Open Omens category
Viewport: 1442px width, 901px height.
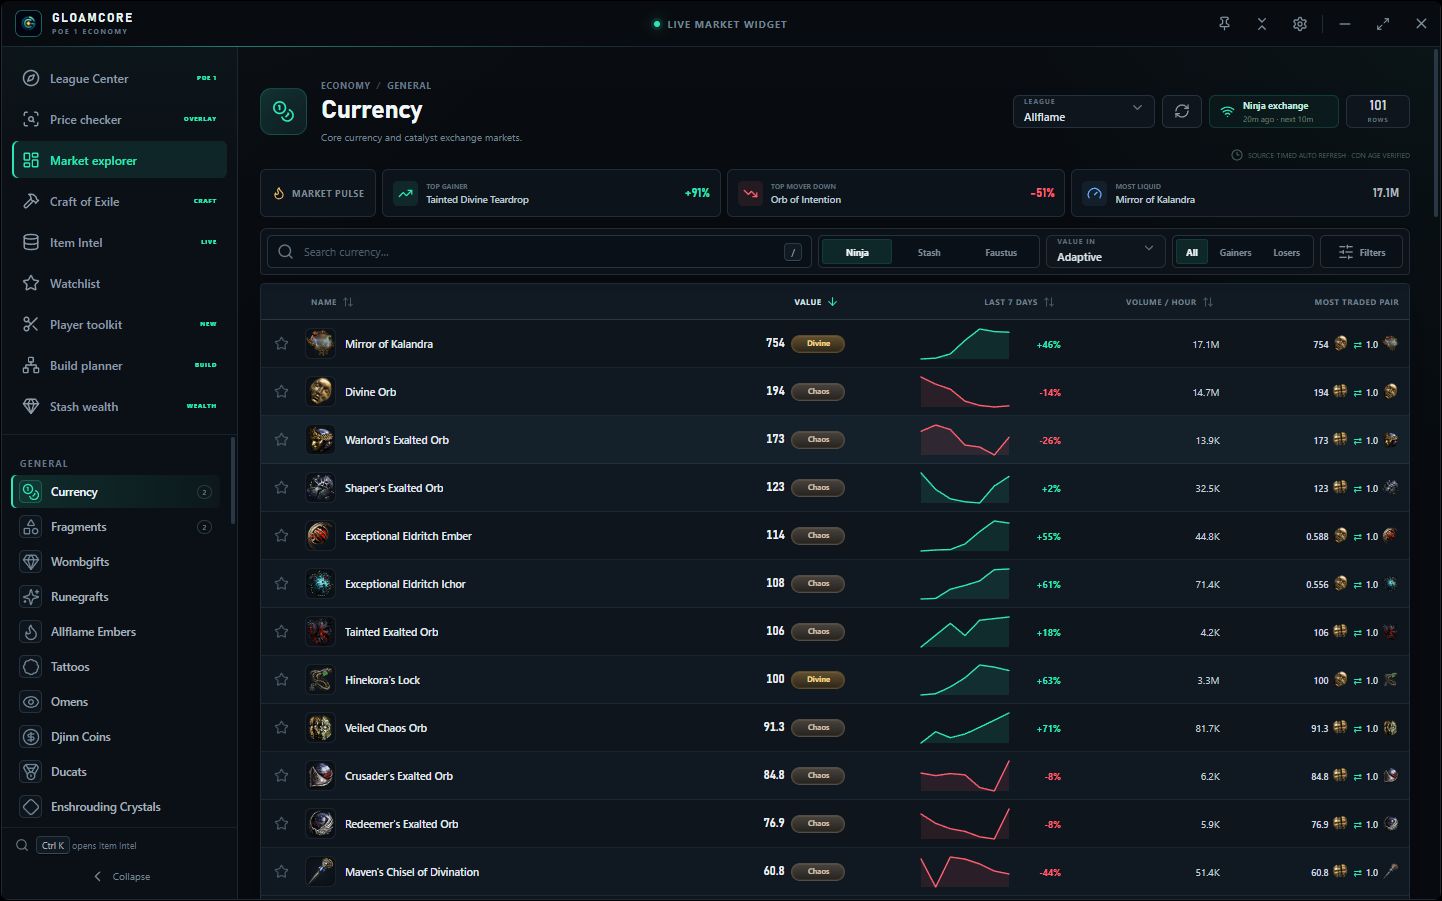tap(116, 701)
